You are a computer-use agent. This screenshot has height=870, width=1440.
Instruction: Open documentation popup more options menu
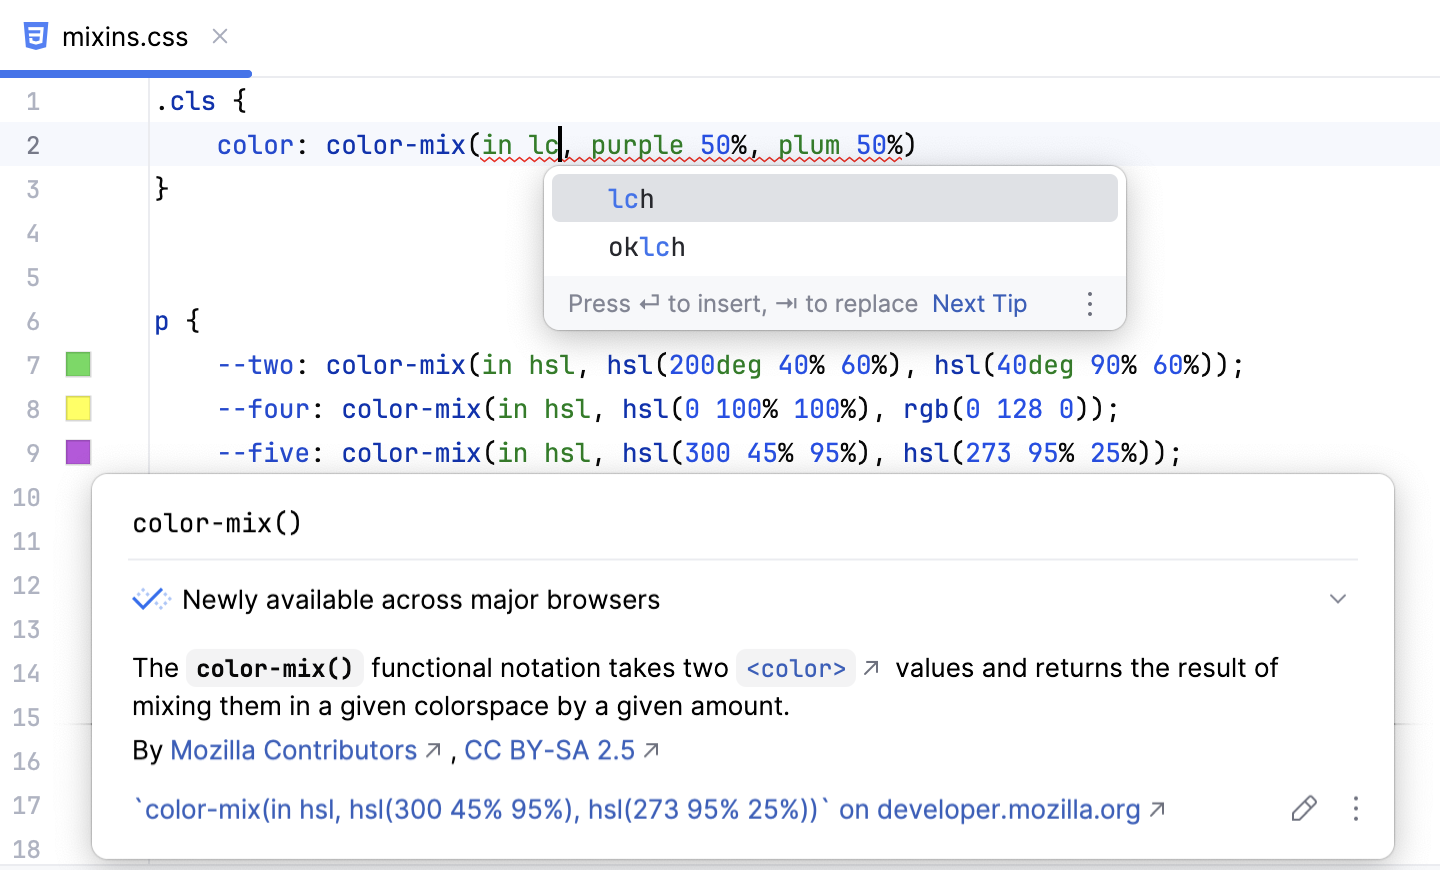tap(1355, 808)
